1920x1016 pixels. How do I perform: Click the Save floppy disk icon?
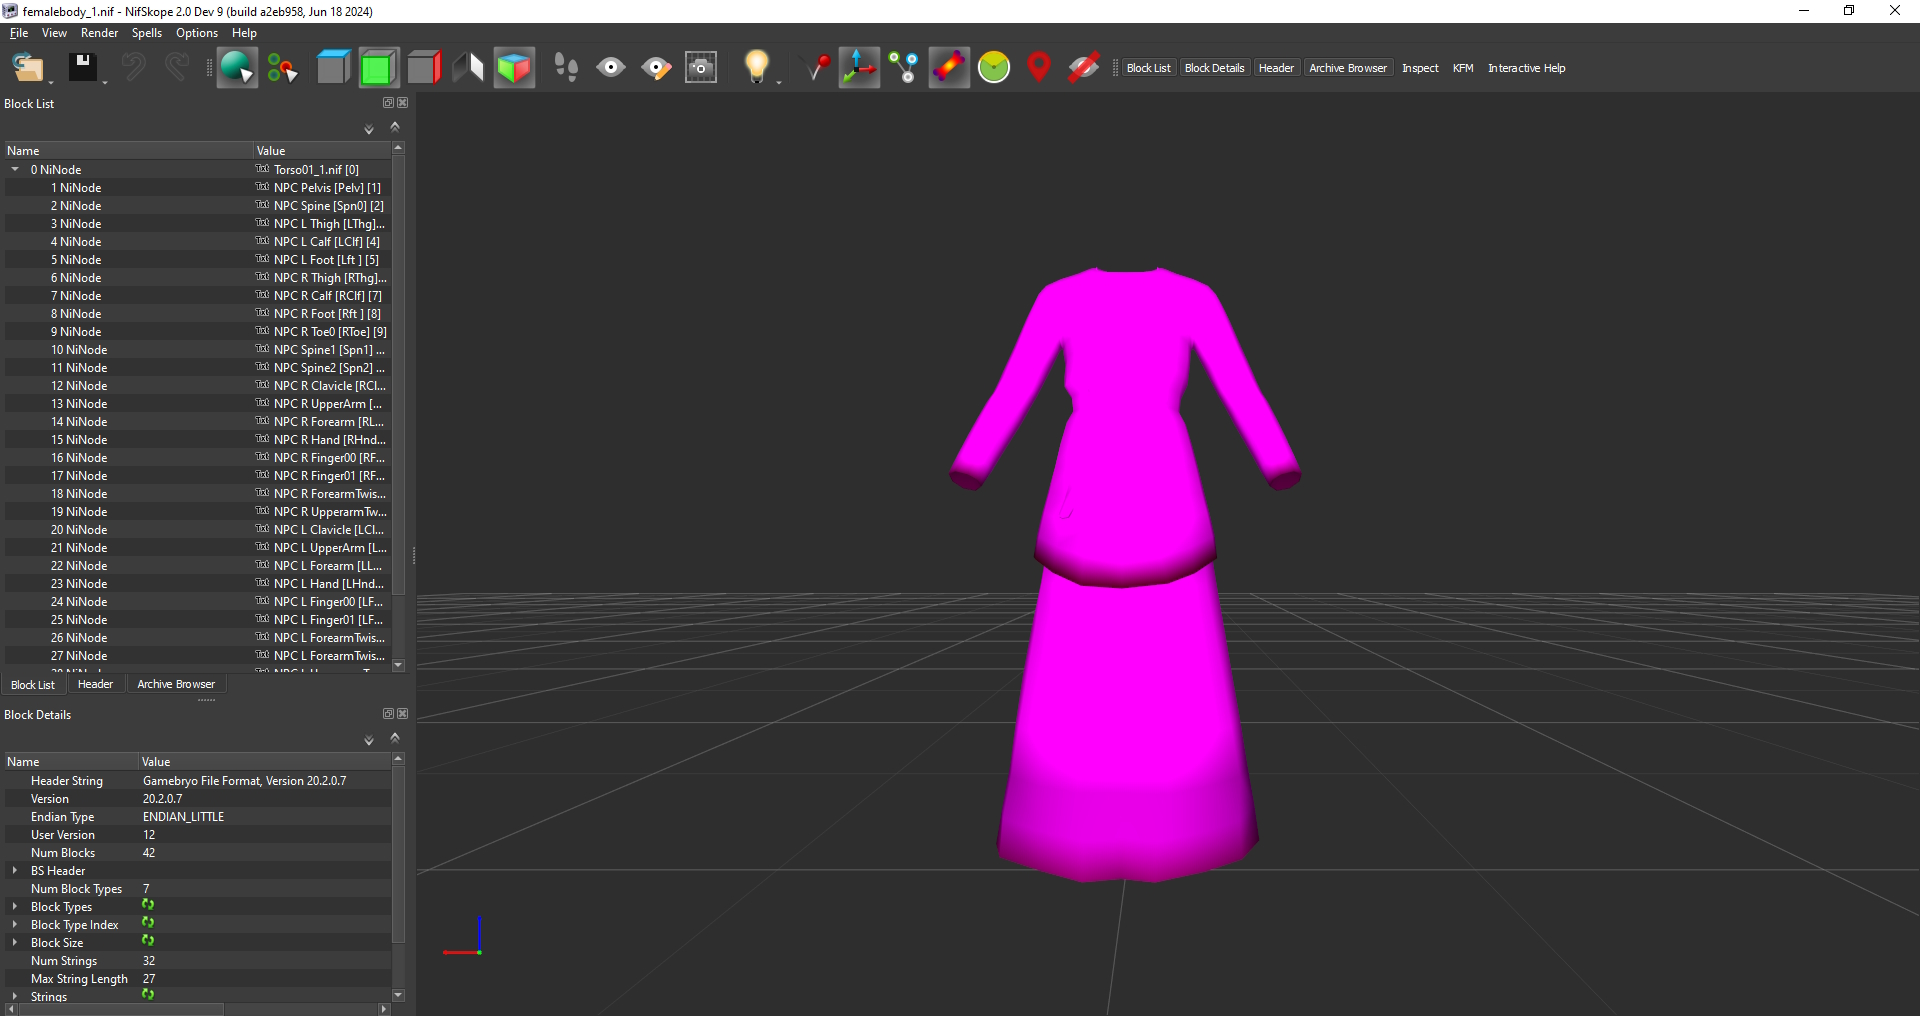pos(82,68)
